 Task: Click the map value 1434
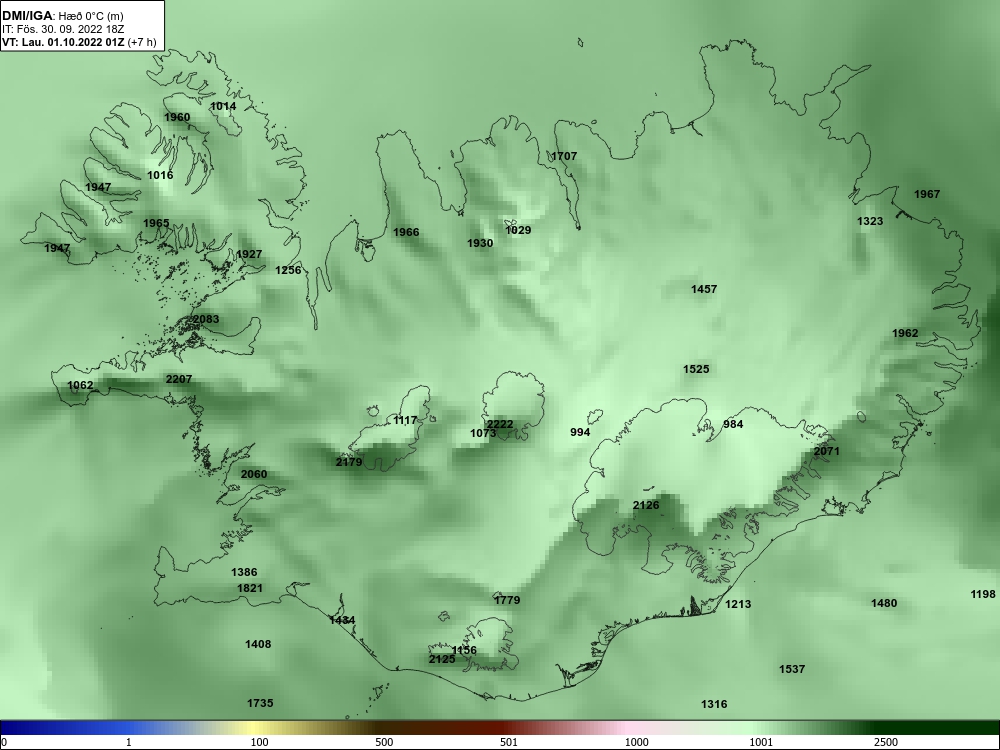(x=342, y=621)
